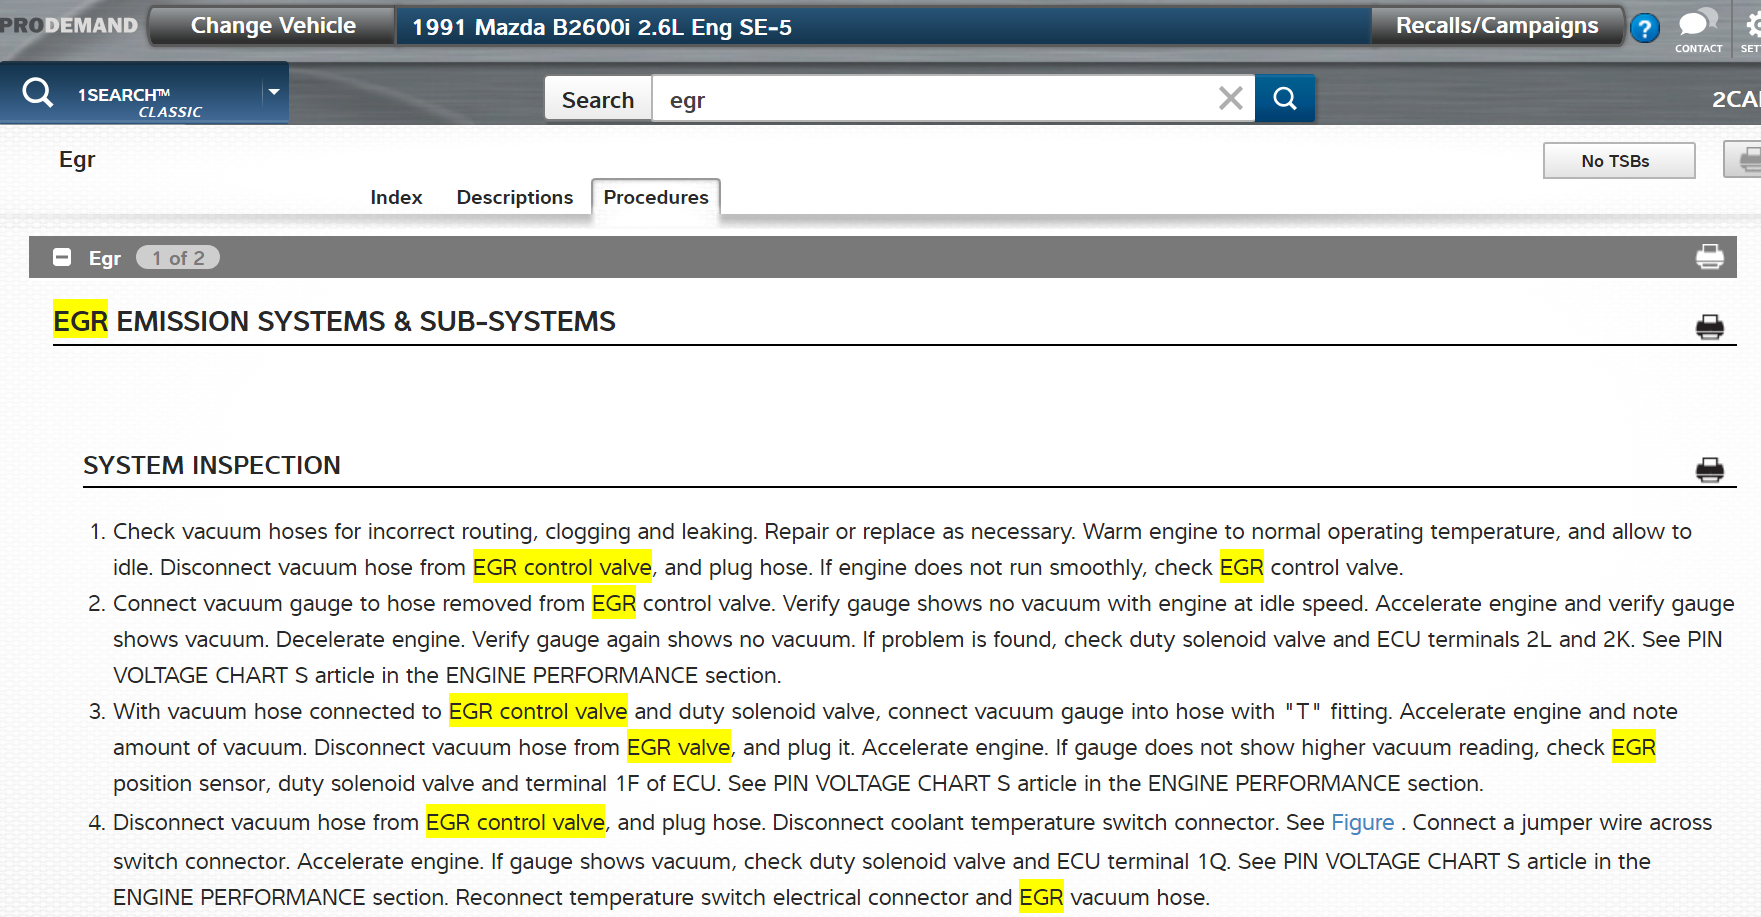Collapse the Egr section with minus icon
This screenshot has height=917, width=1761.
pyautogui.click(x=62, y=257)
